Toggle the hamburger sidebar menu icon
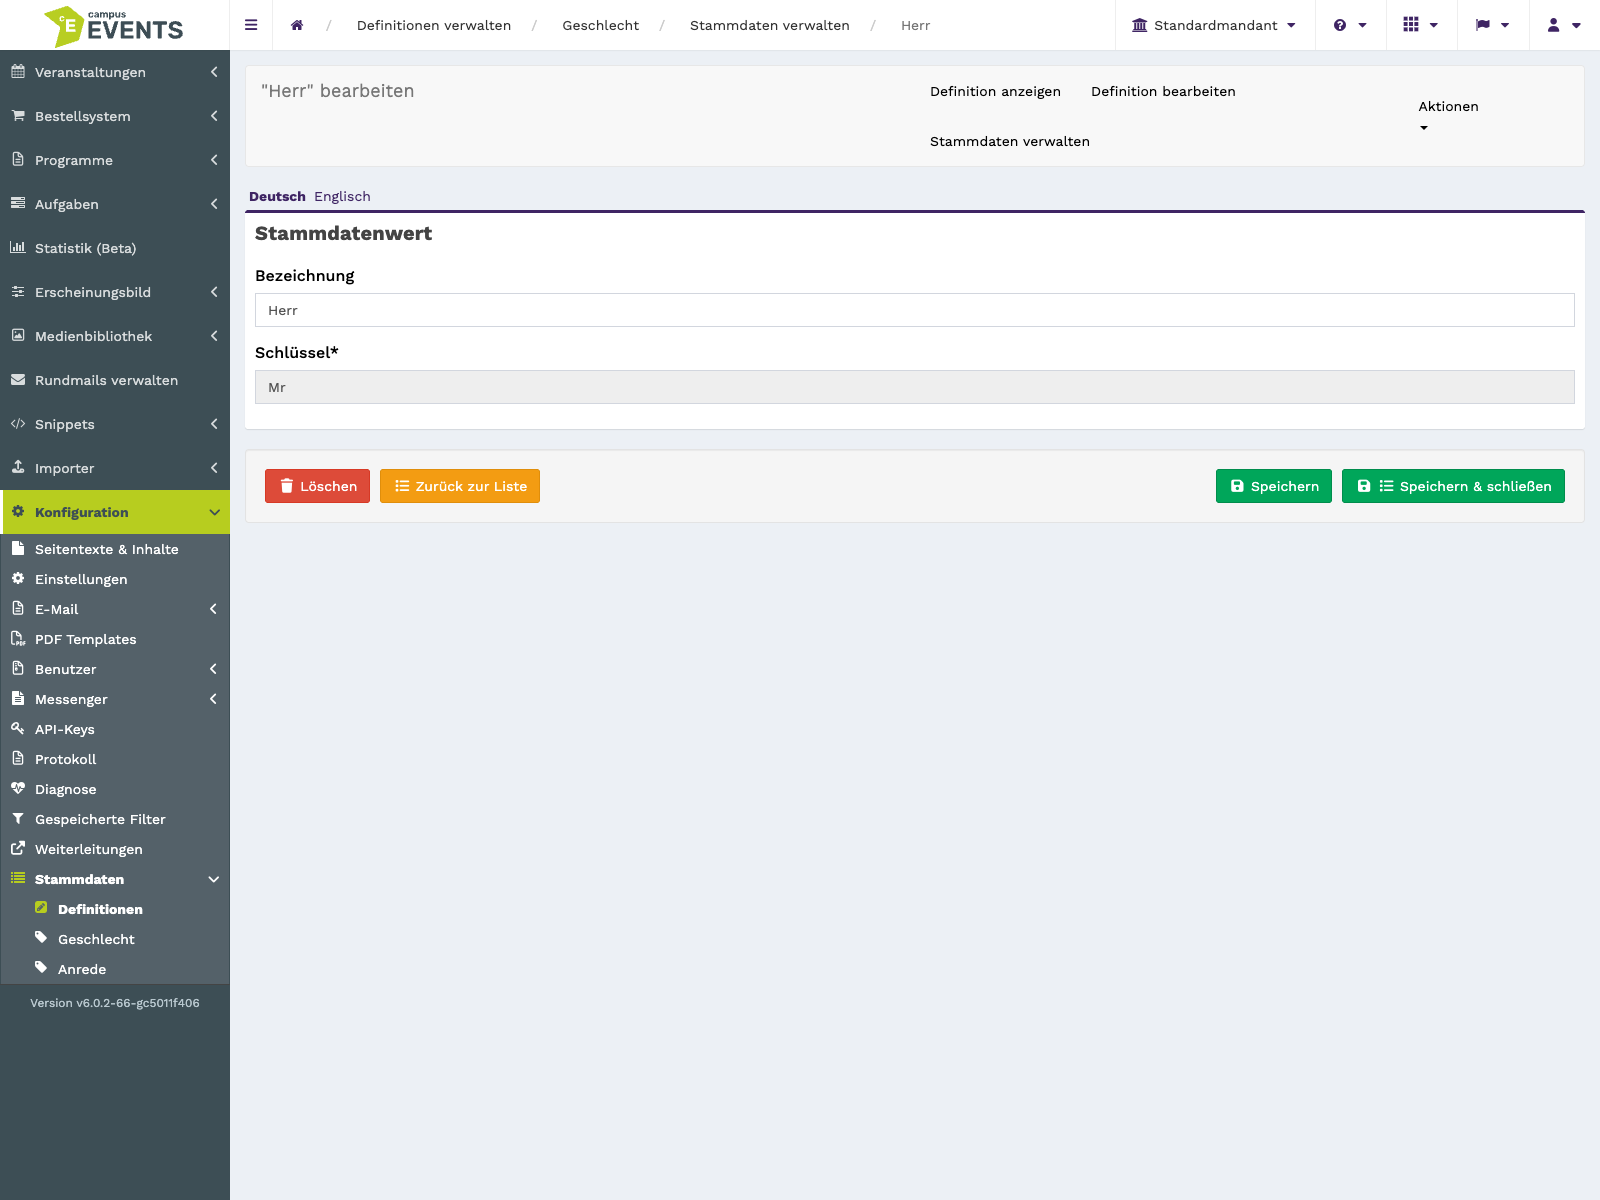 click(x=251, y=25)
